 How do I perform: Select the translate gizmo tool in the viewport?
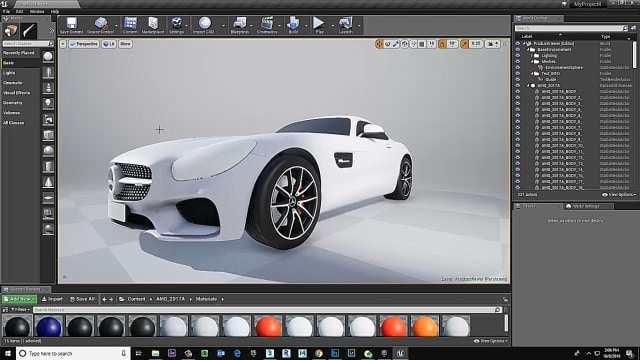point(379,44)
